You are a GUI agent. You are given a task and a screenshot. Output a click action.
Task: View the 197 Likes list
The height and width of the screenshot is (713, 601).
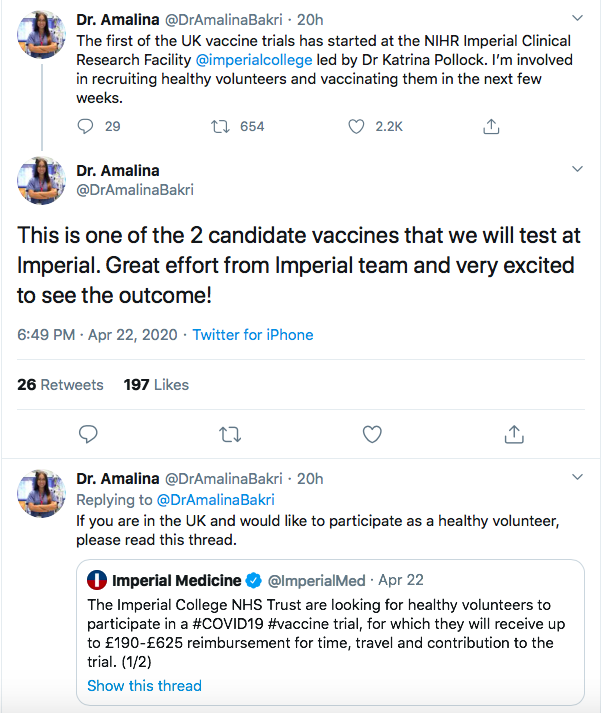click(x=156, y=385)
